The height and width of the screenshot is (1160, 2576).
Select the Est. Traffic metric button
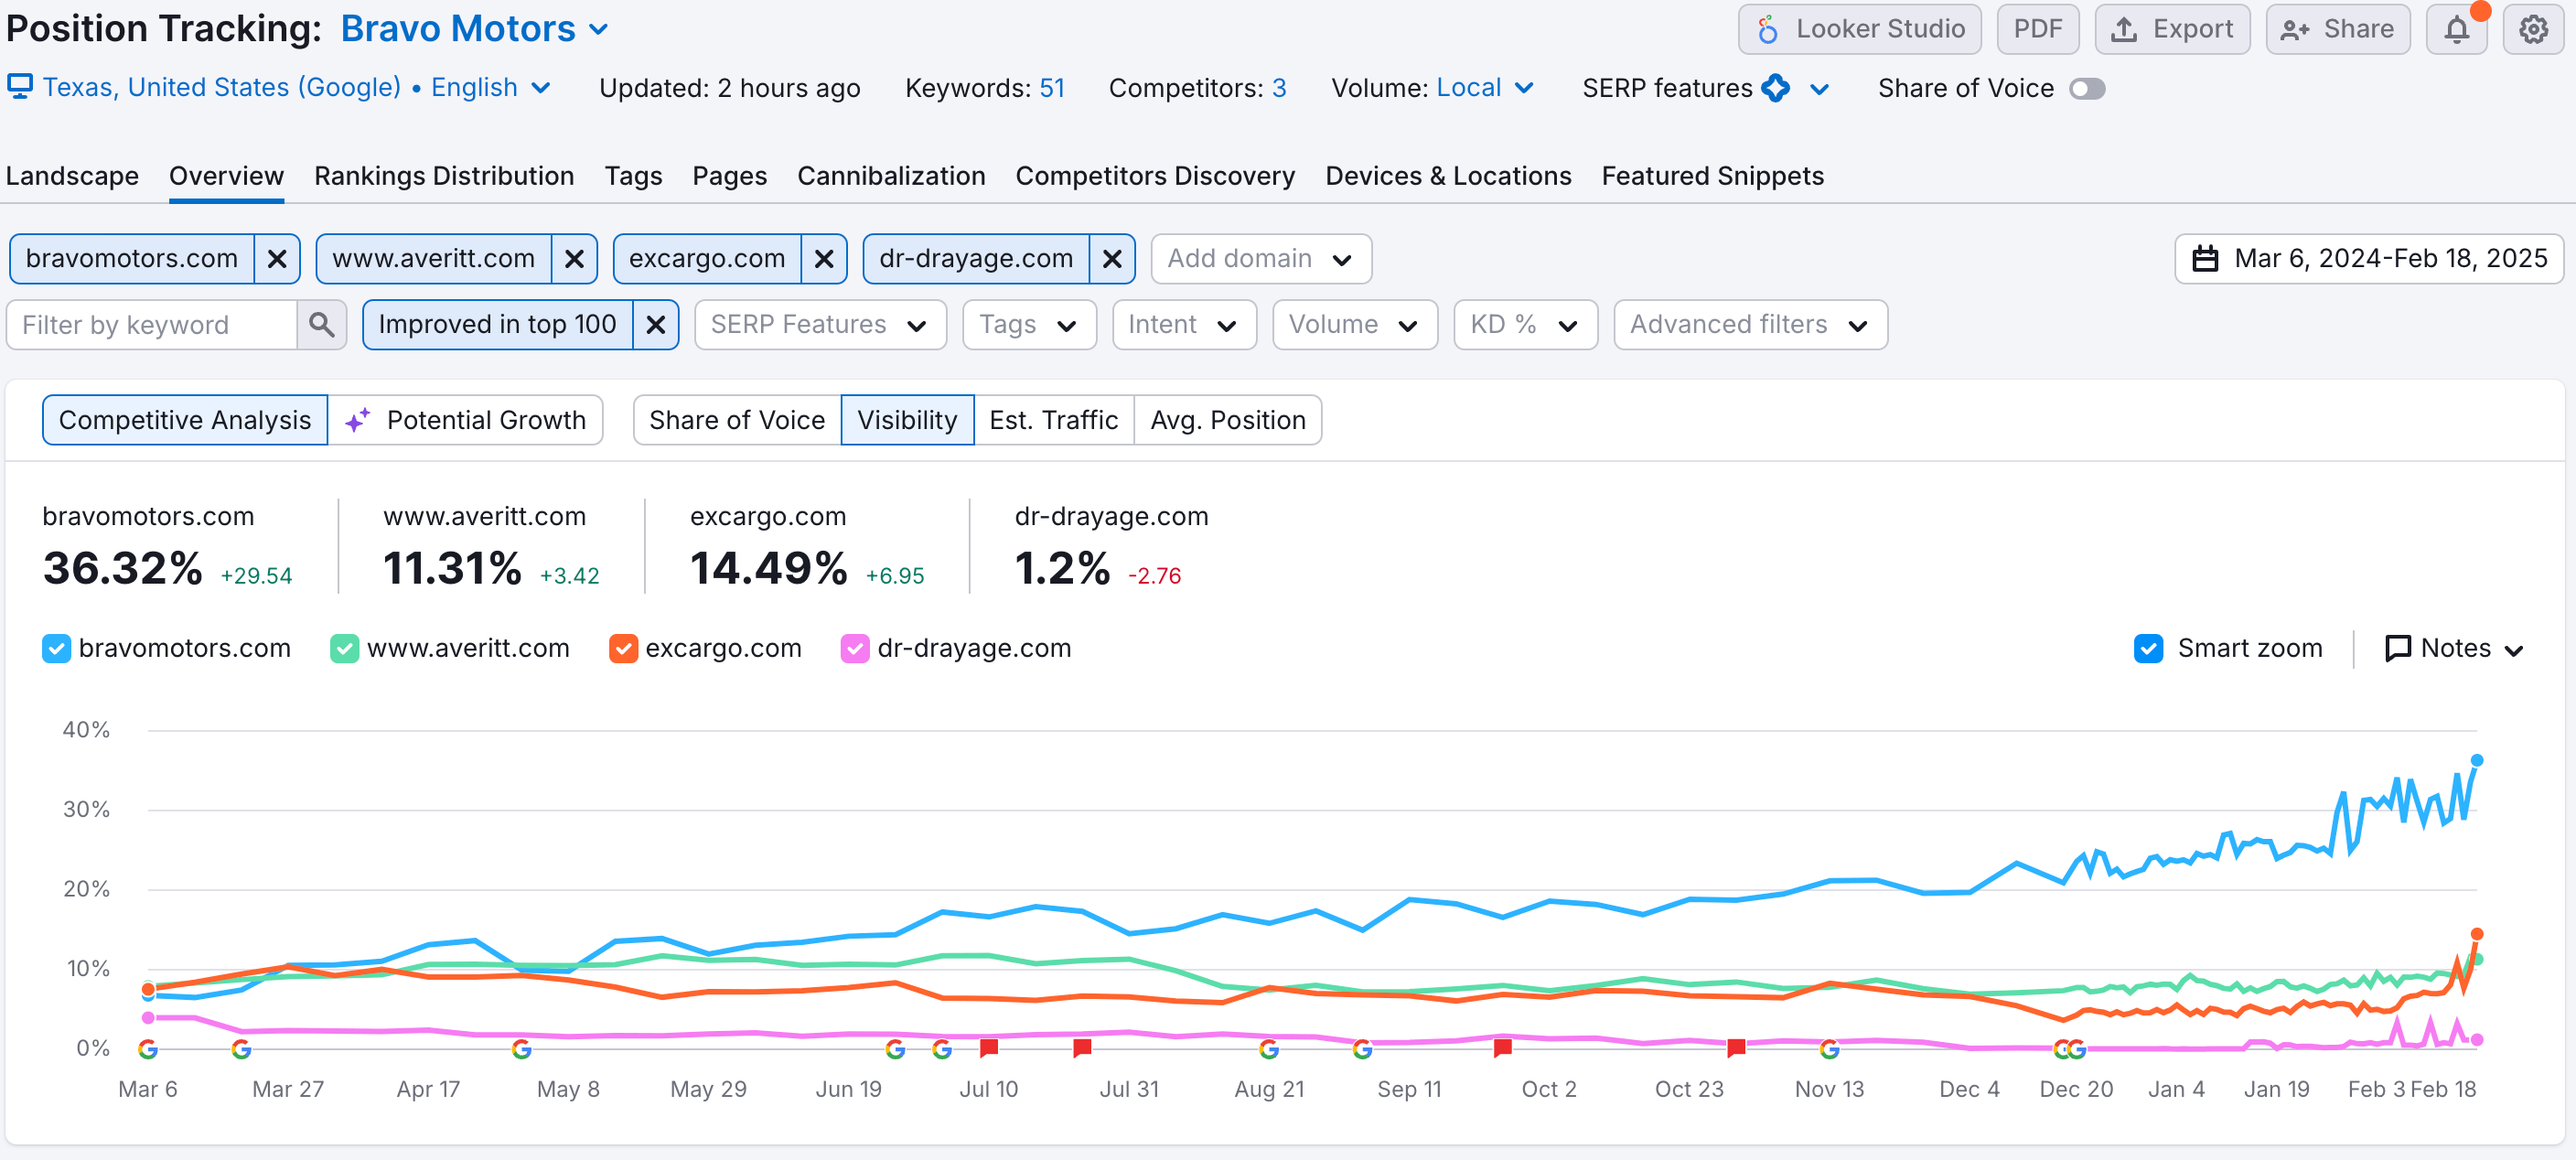tap(1053, 419)
